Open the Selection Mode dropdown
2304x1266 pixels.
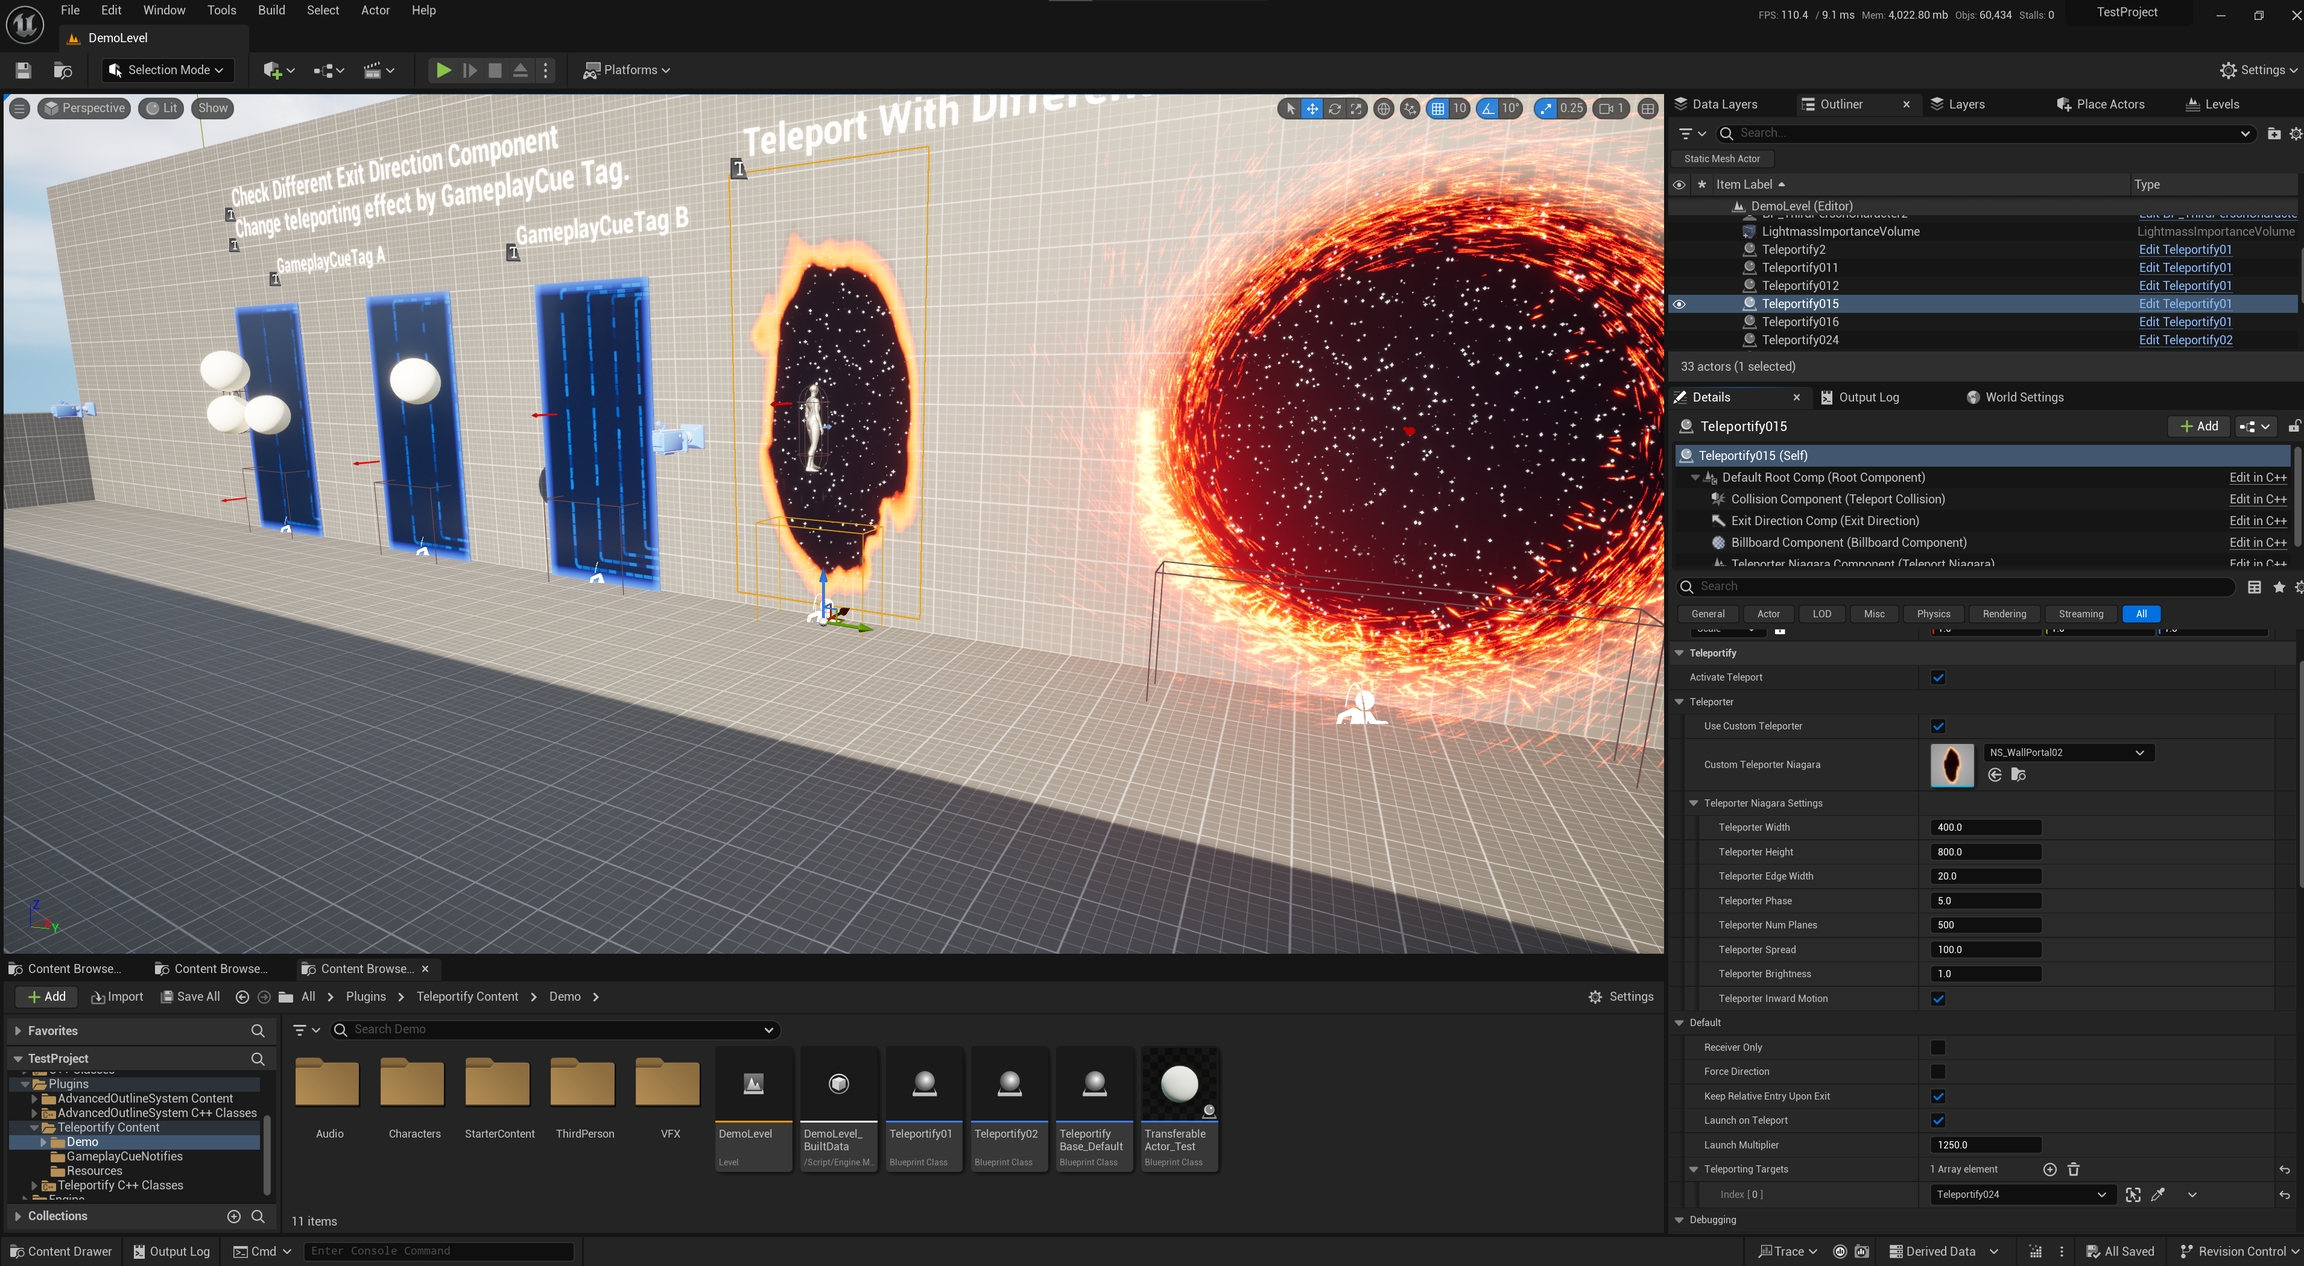pyautogui.click(x=166, y=70)
